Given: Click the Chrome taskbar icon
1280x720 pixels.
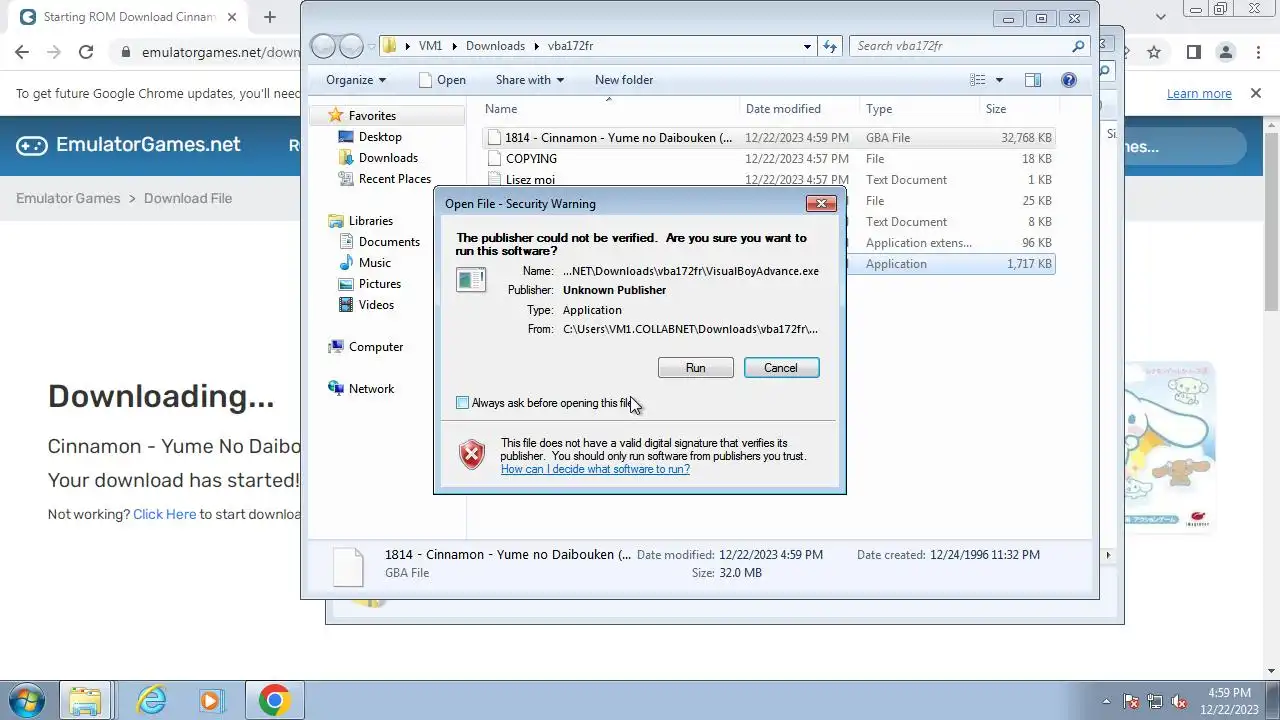Looking at the screenshot, I should pyautogui.click(x=274, y=700).
